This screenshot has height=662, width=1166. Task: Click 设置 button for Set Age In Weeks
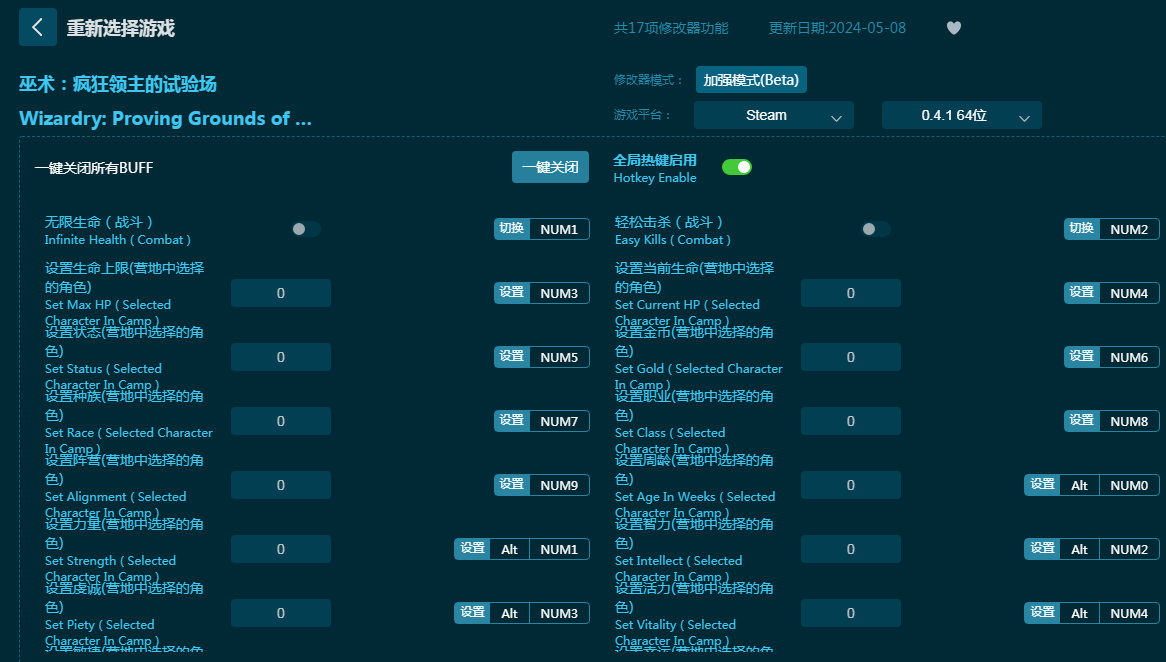[1043, 485]
